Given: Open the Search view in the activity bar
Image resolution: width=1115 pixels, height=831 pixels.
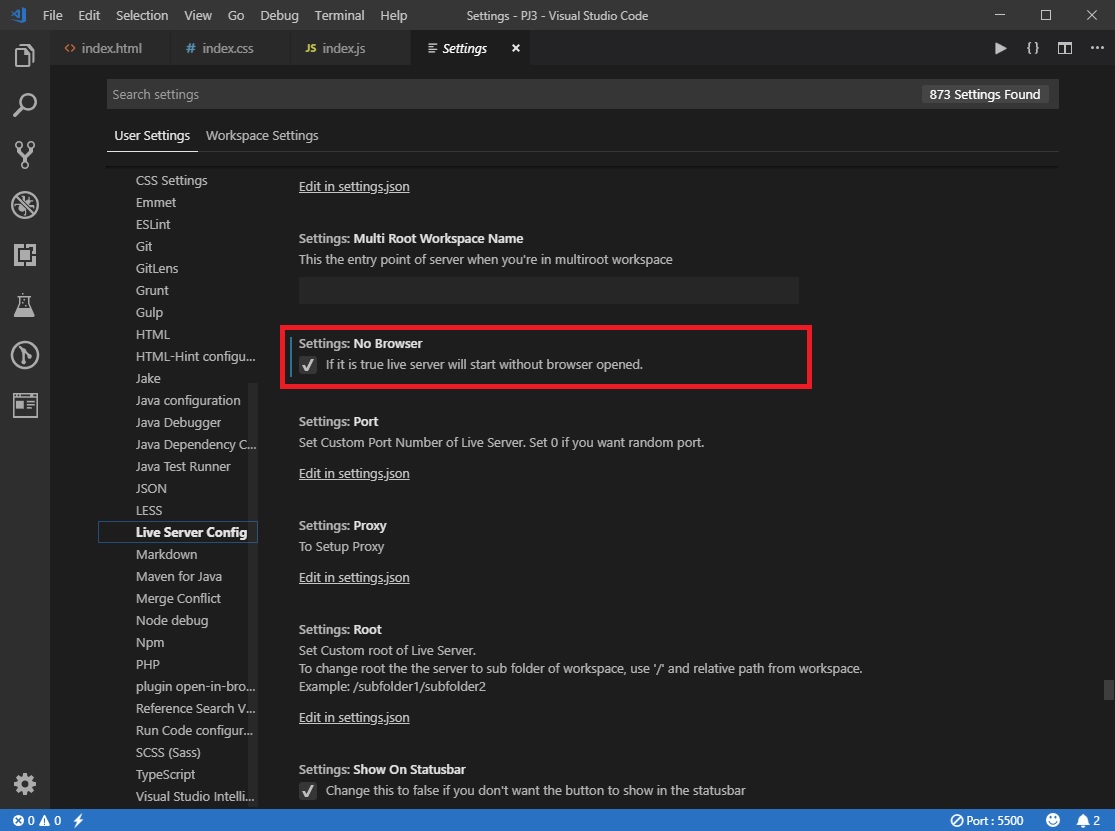Looking at the screenshot, I should tap(24, 105).
